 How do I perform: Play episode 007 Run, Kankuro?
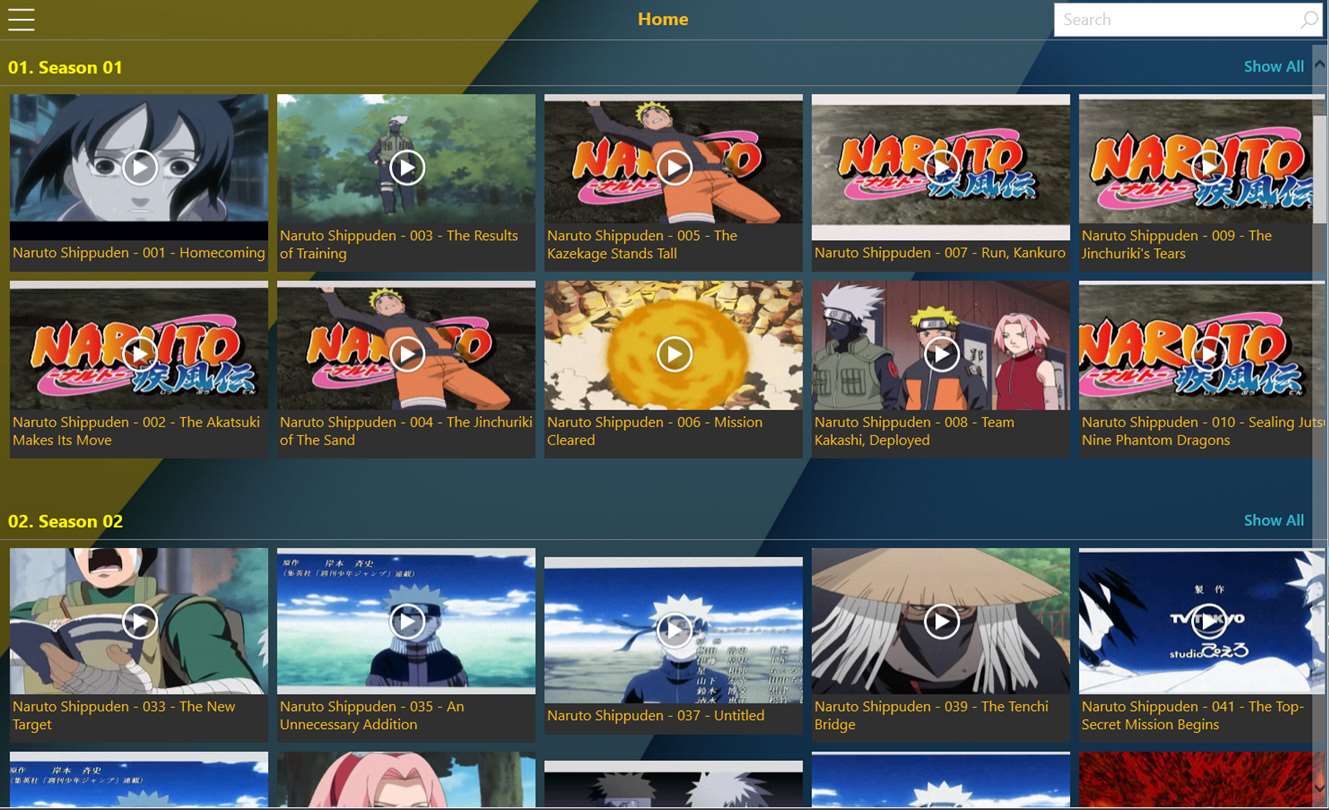(x=941, y=167)
